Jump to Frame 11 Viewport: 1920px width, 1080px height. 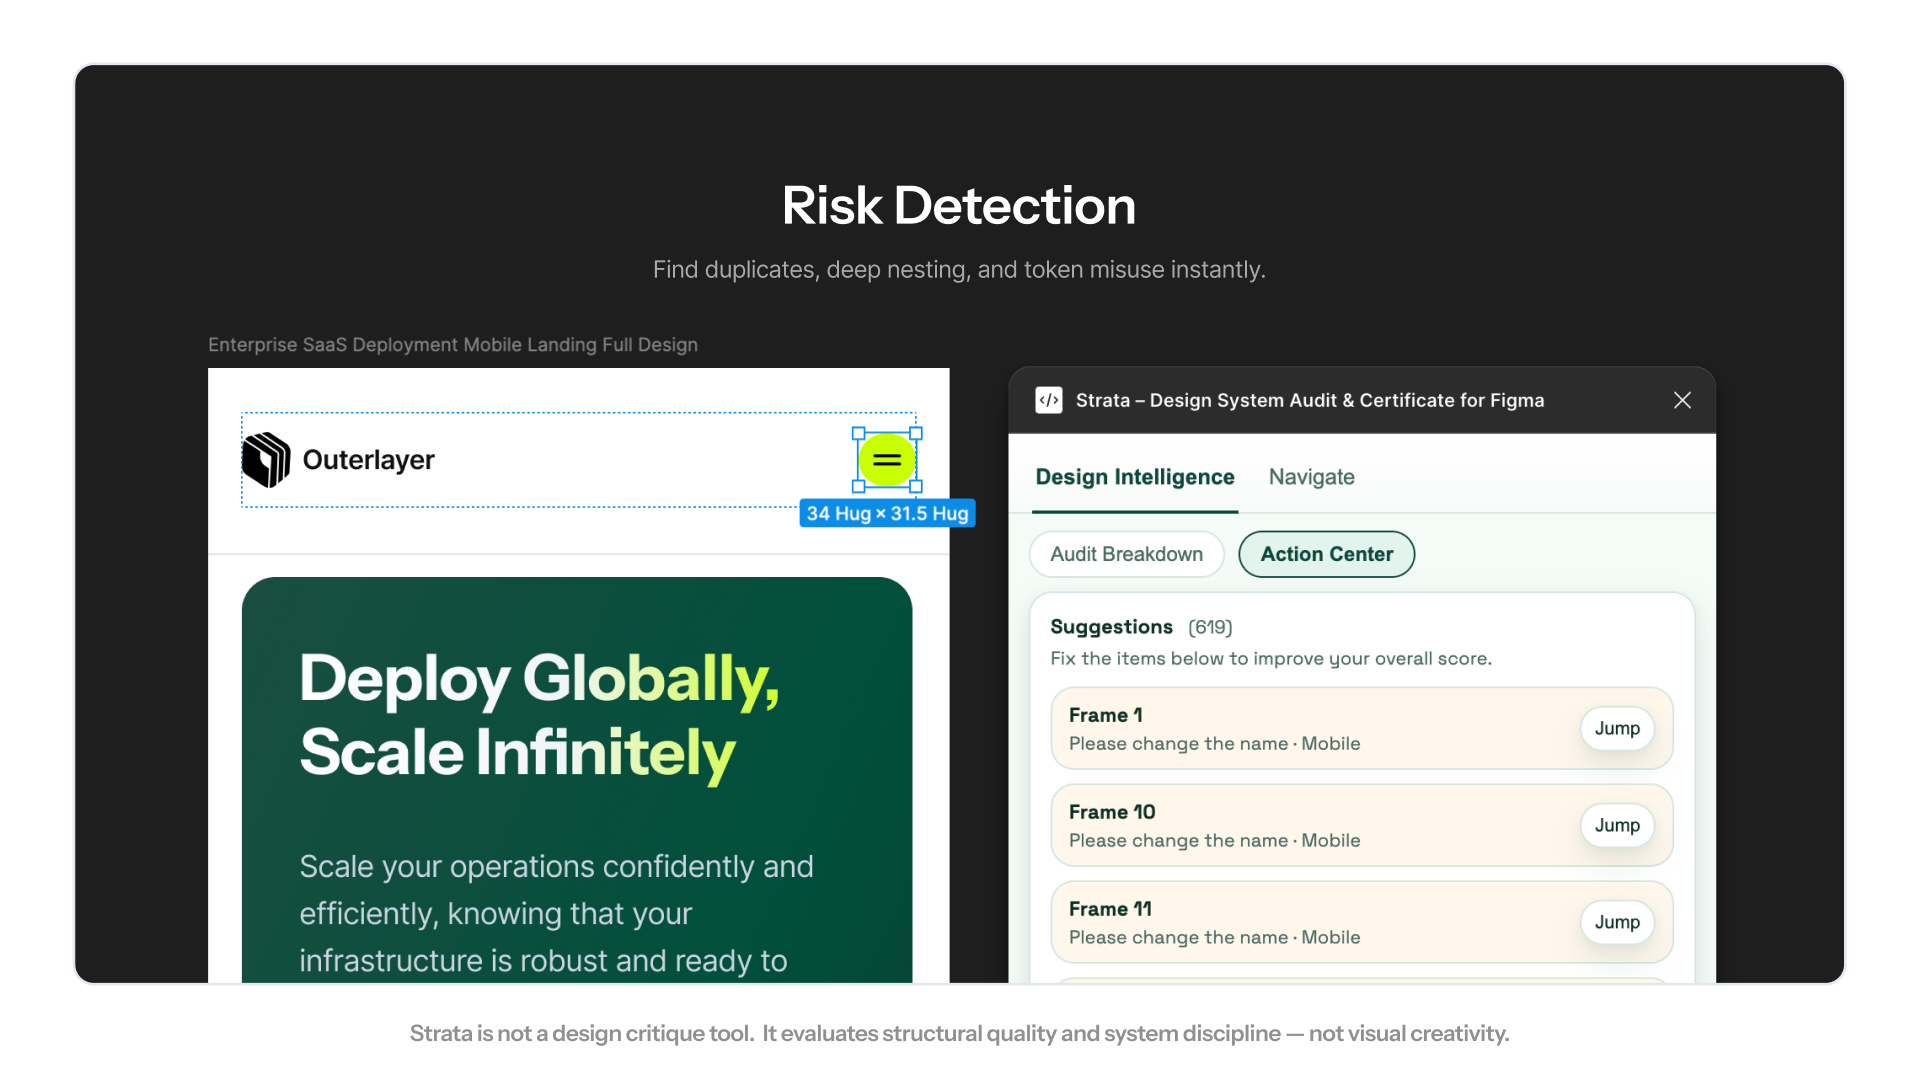(x=1616, y=922)
